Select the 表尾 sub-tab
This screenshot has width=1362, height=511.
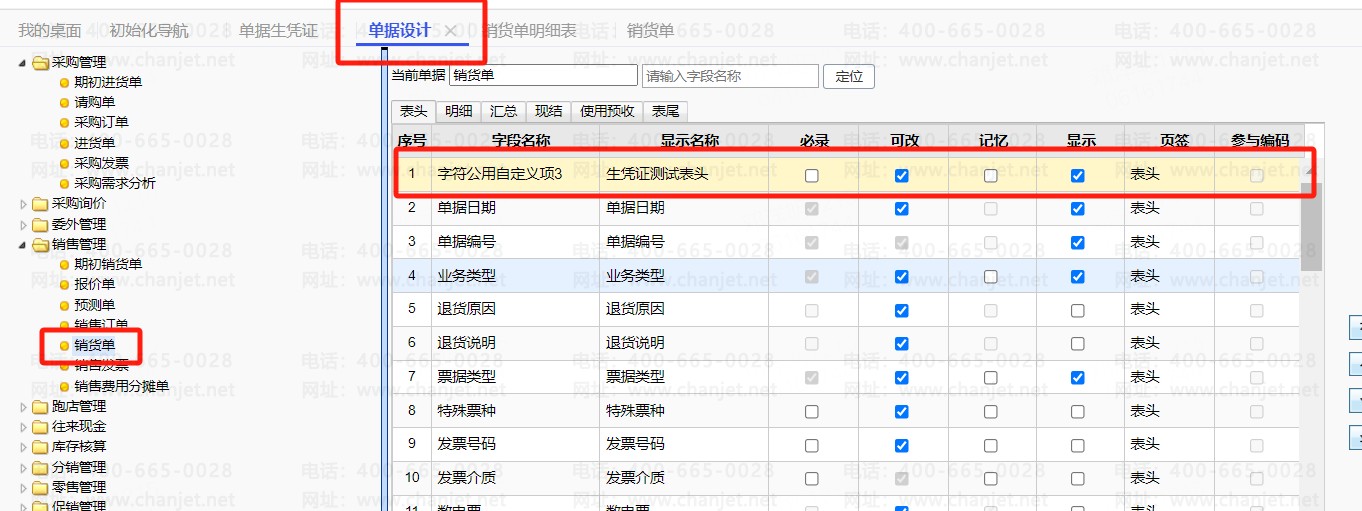coord(666,111)
